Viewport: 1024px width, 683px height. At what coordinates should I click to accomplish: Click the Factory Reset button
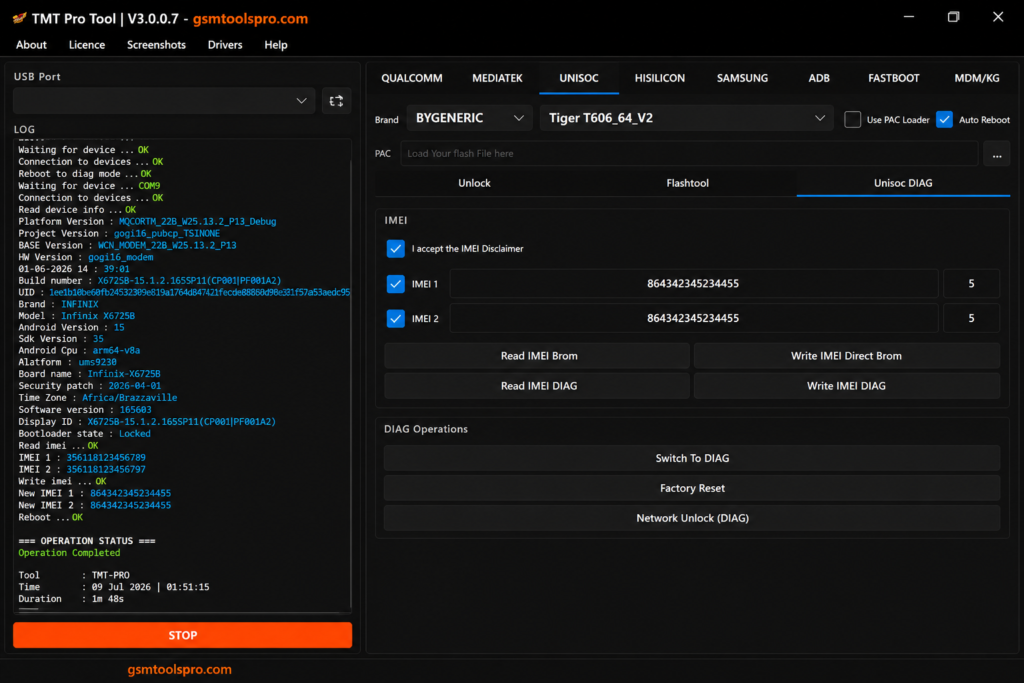[x=692, y=488]
